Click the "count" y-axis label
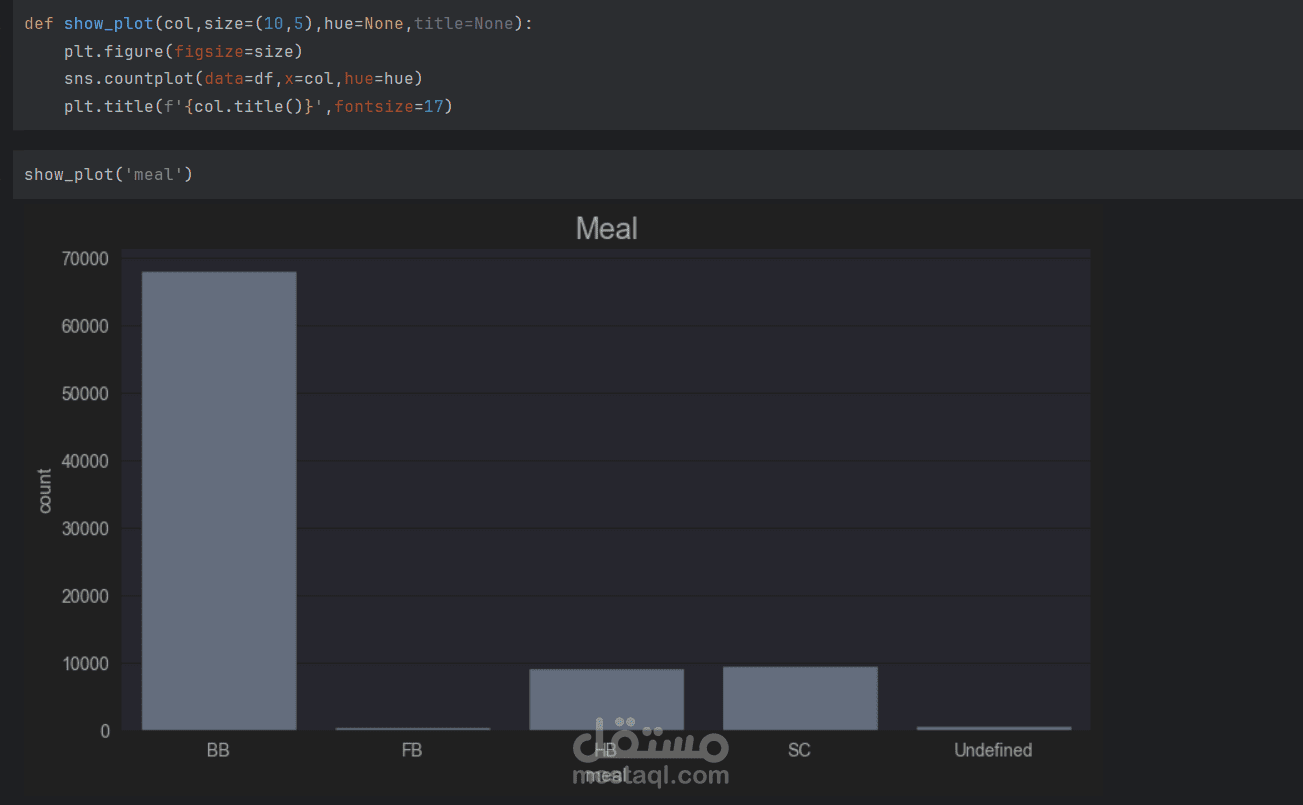 pos(44,491)
